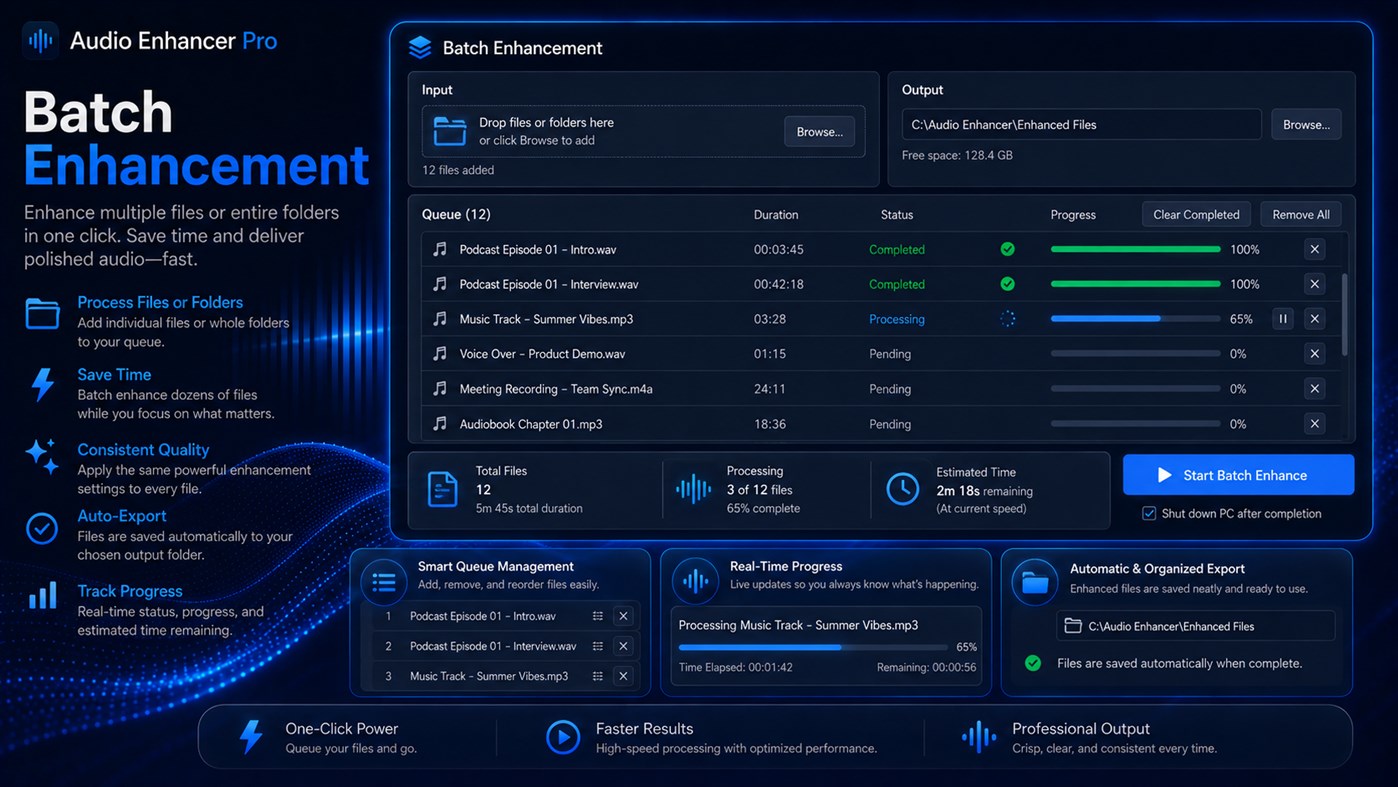
Task: Click Clear Completed button
Action: 1196,214
